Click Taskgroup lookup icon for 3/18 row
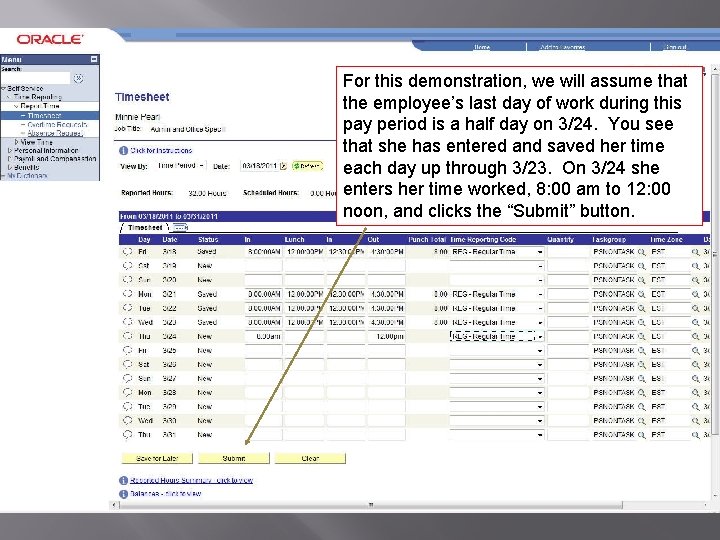 (641, 252)
